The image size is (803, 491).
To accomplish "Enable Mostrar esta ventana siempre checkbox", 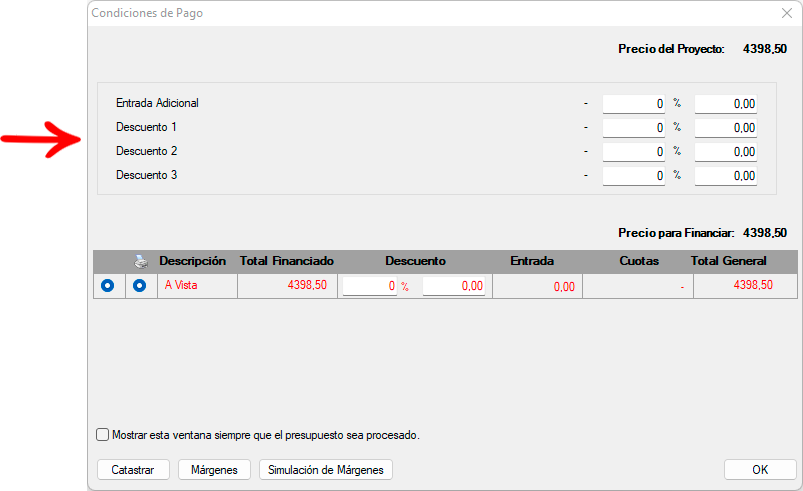I will pyautogui.click(x=102, y=435).
